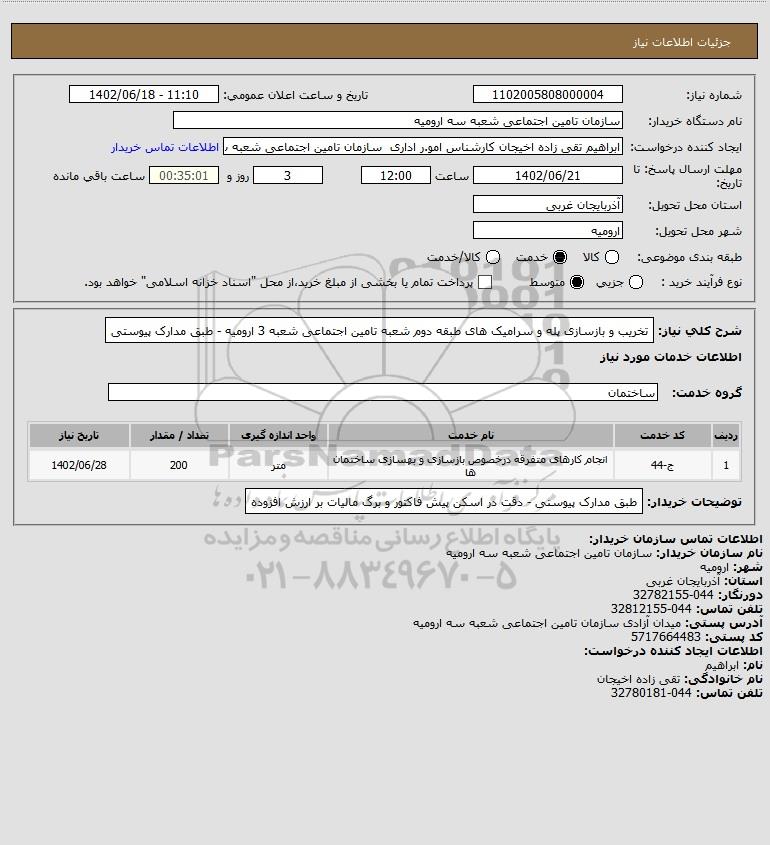This screenshot has width=770, height=845.
Task: Click the delivery province field آذربایجان غربی
Action: (547, 205)
